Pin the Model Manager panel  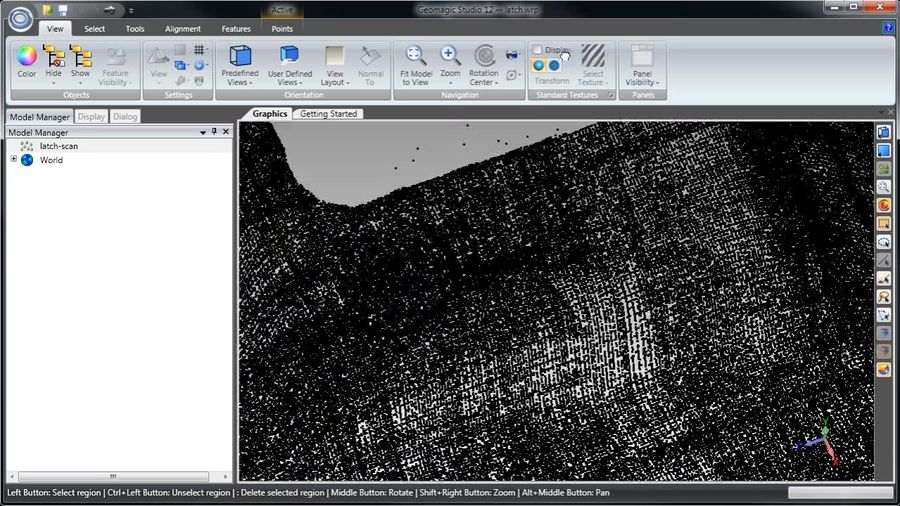pyautogui.click(x=214, y=132)
